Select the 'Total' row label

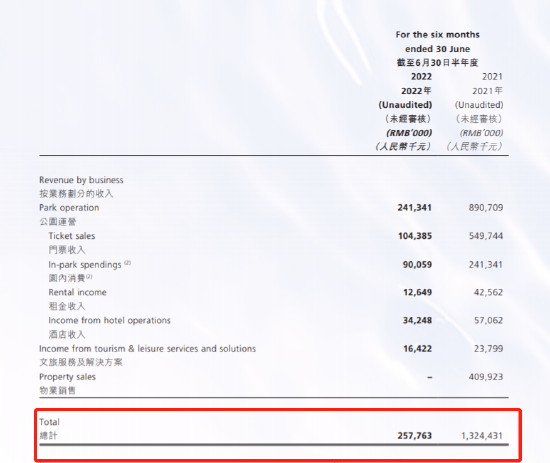pyautogui.click(x=49, y=422)
